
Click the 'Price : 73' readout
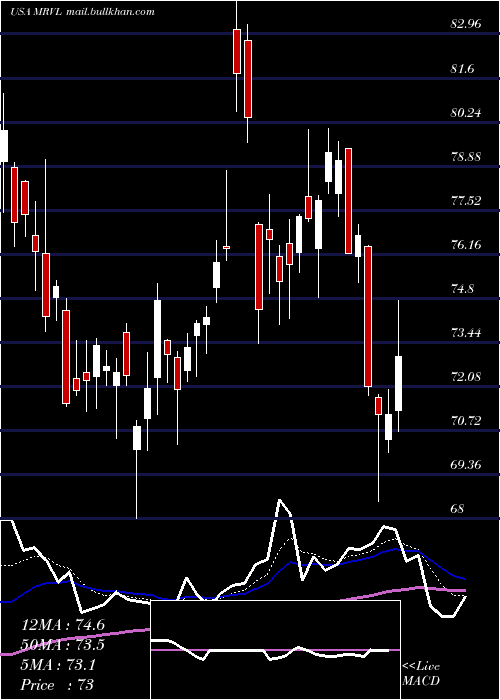tap(57, 685)
